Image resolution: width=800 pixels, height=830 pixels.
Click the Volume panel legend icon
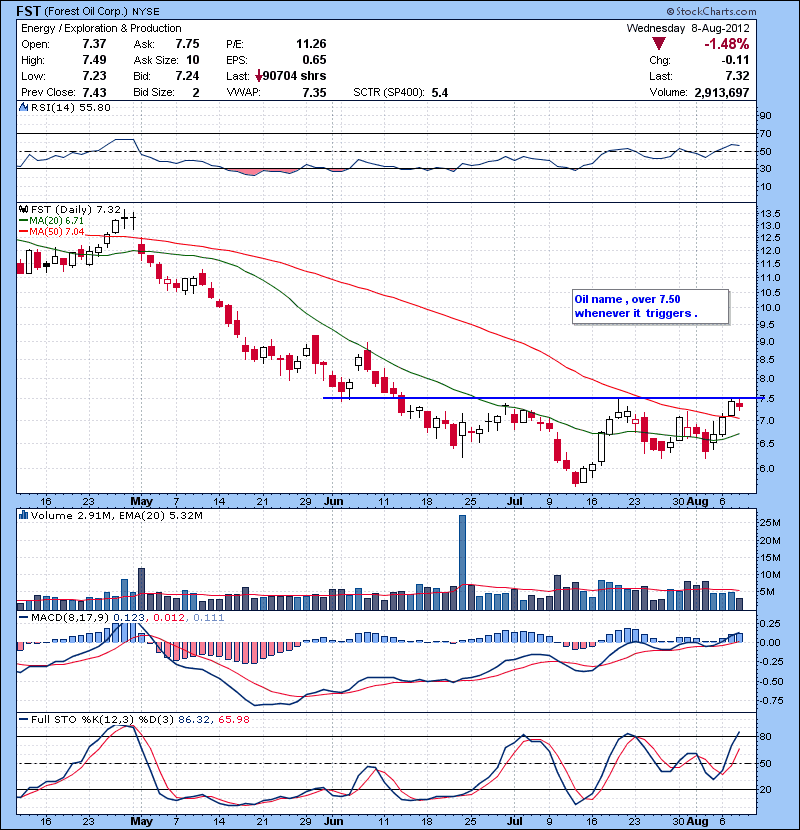click(23, 515)
